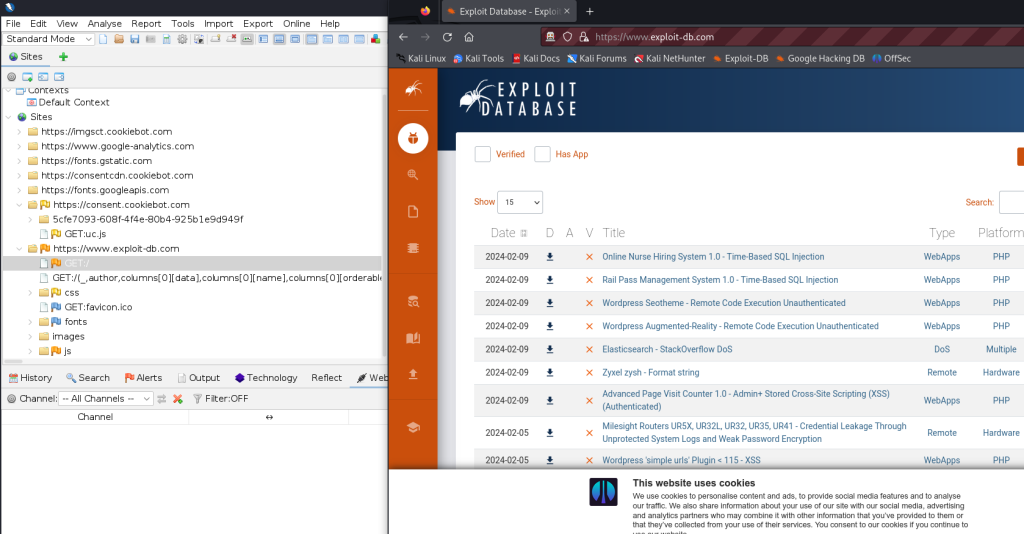Tick the Verified checkbox on Exploit-DB
1024x534 pixels.
(x=483, y=154)
